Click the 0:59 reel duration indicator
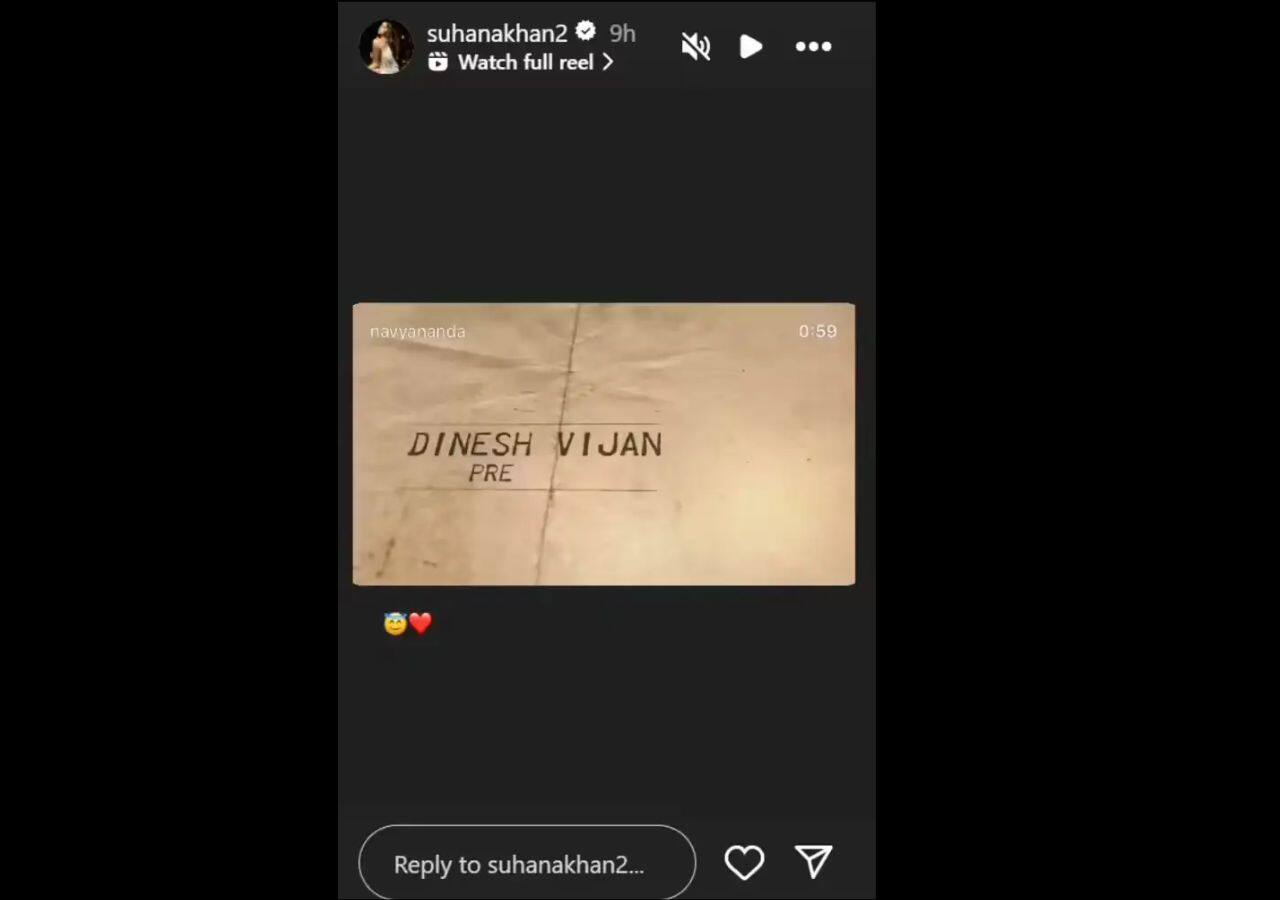The width and height of the screenshot is (1280, 900). tap(817, 331)
